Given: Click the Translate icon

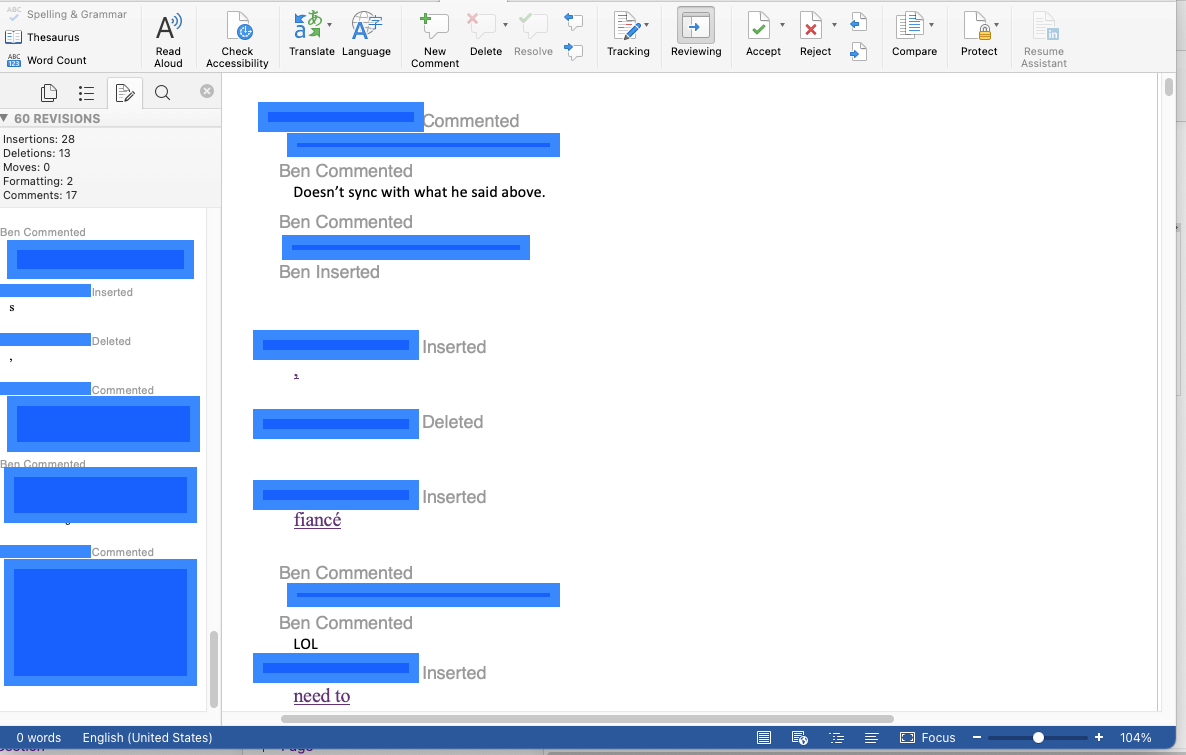Looking at the screenshot, I should (307, 25).
